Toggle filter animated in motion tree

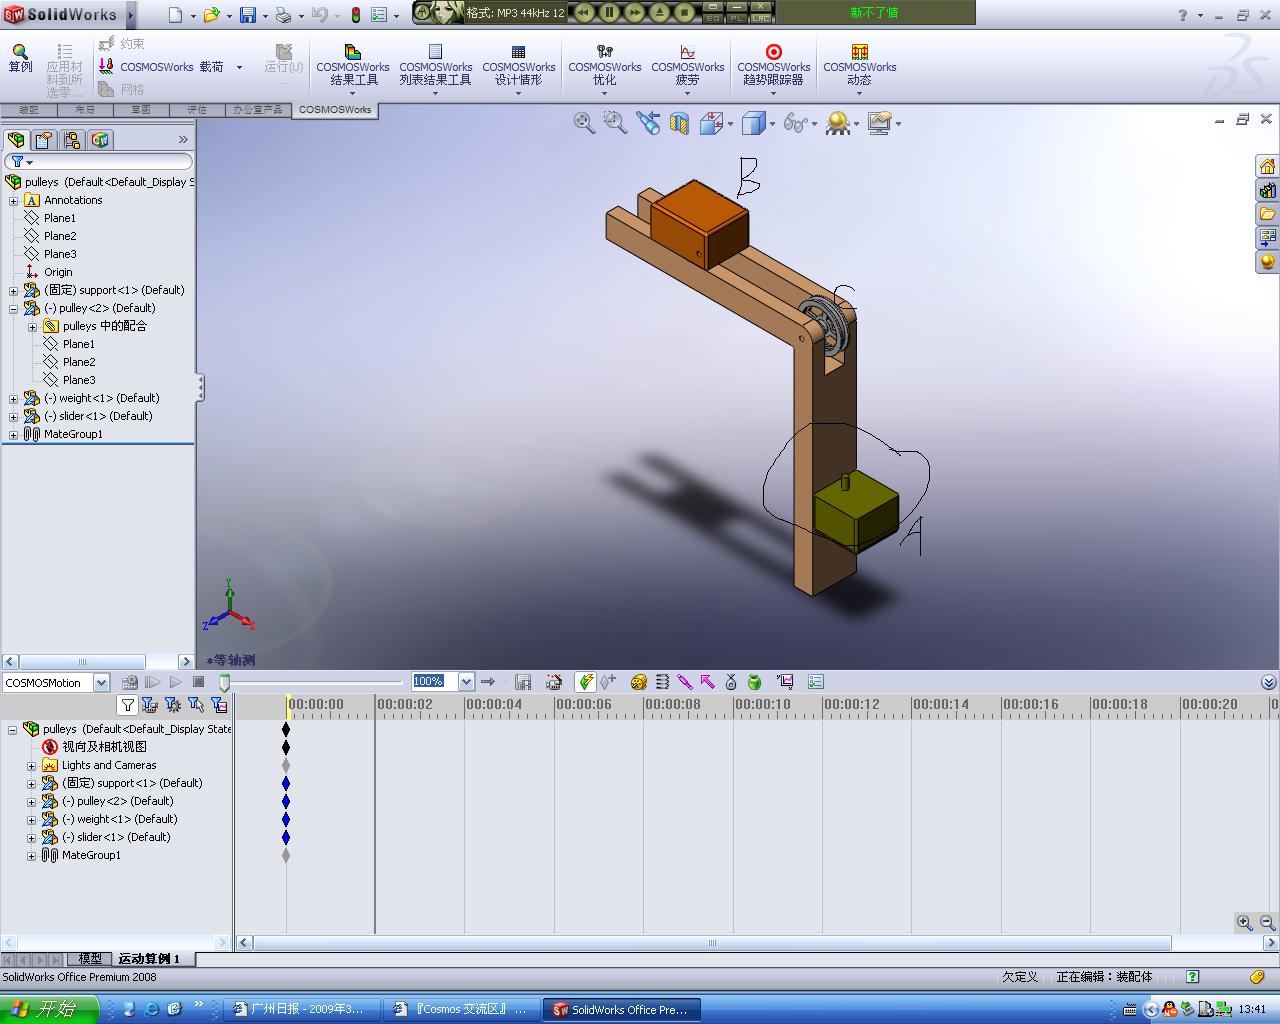click(150, 705)
